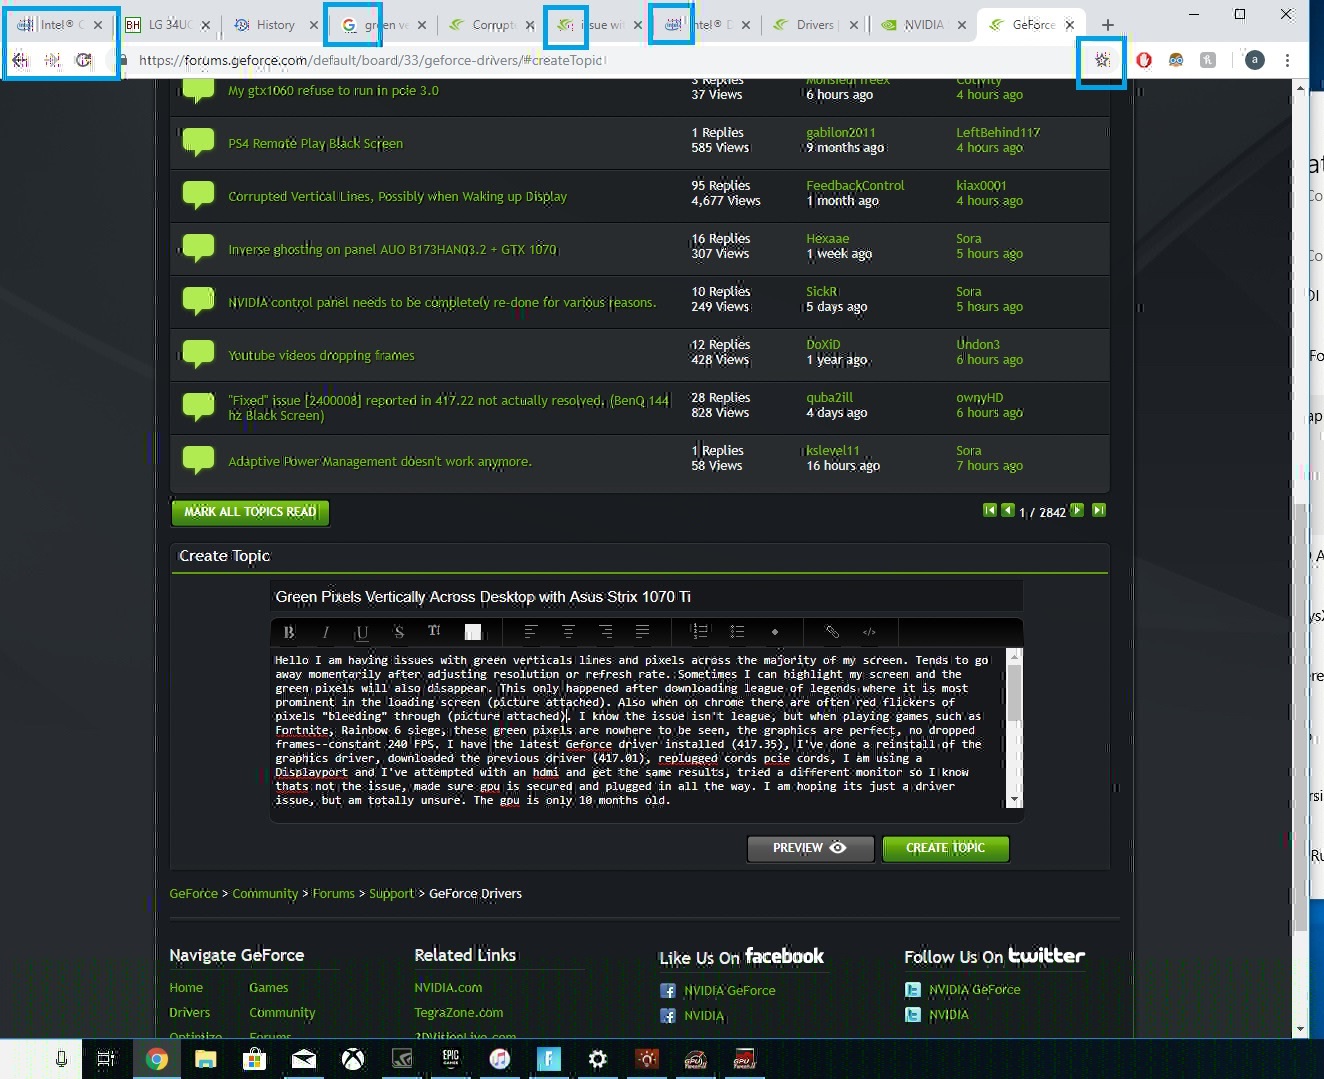
Task: Toggle justified text alignment
Action: click(641, 631)
